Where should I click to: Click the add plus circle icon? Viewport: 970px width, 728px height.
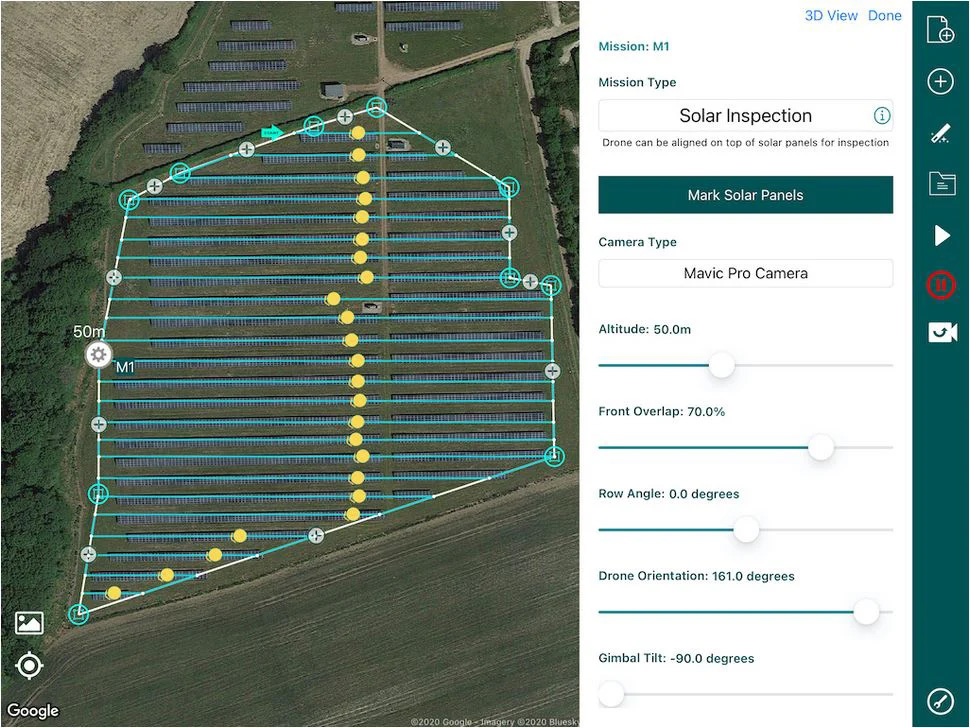940,82
